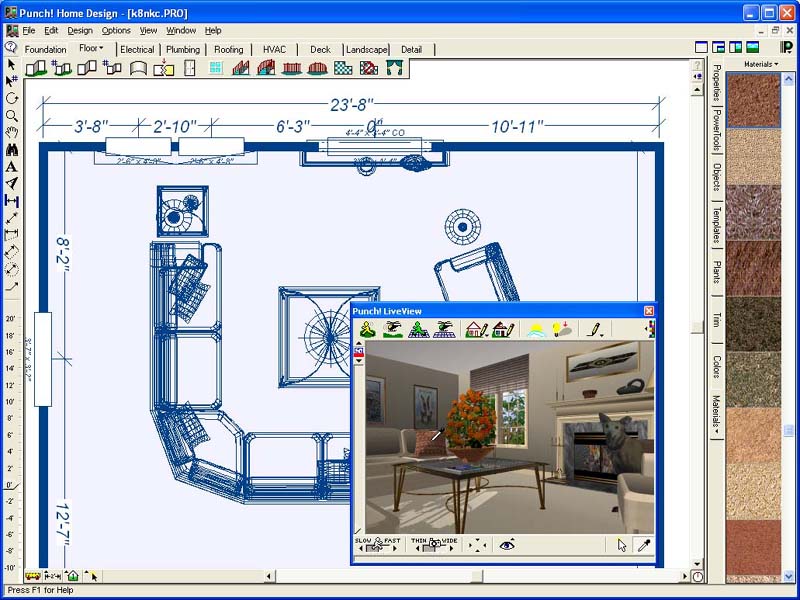800x600 pixels.
Task: Click the help question bubble icon
Action: click(11, 48)
